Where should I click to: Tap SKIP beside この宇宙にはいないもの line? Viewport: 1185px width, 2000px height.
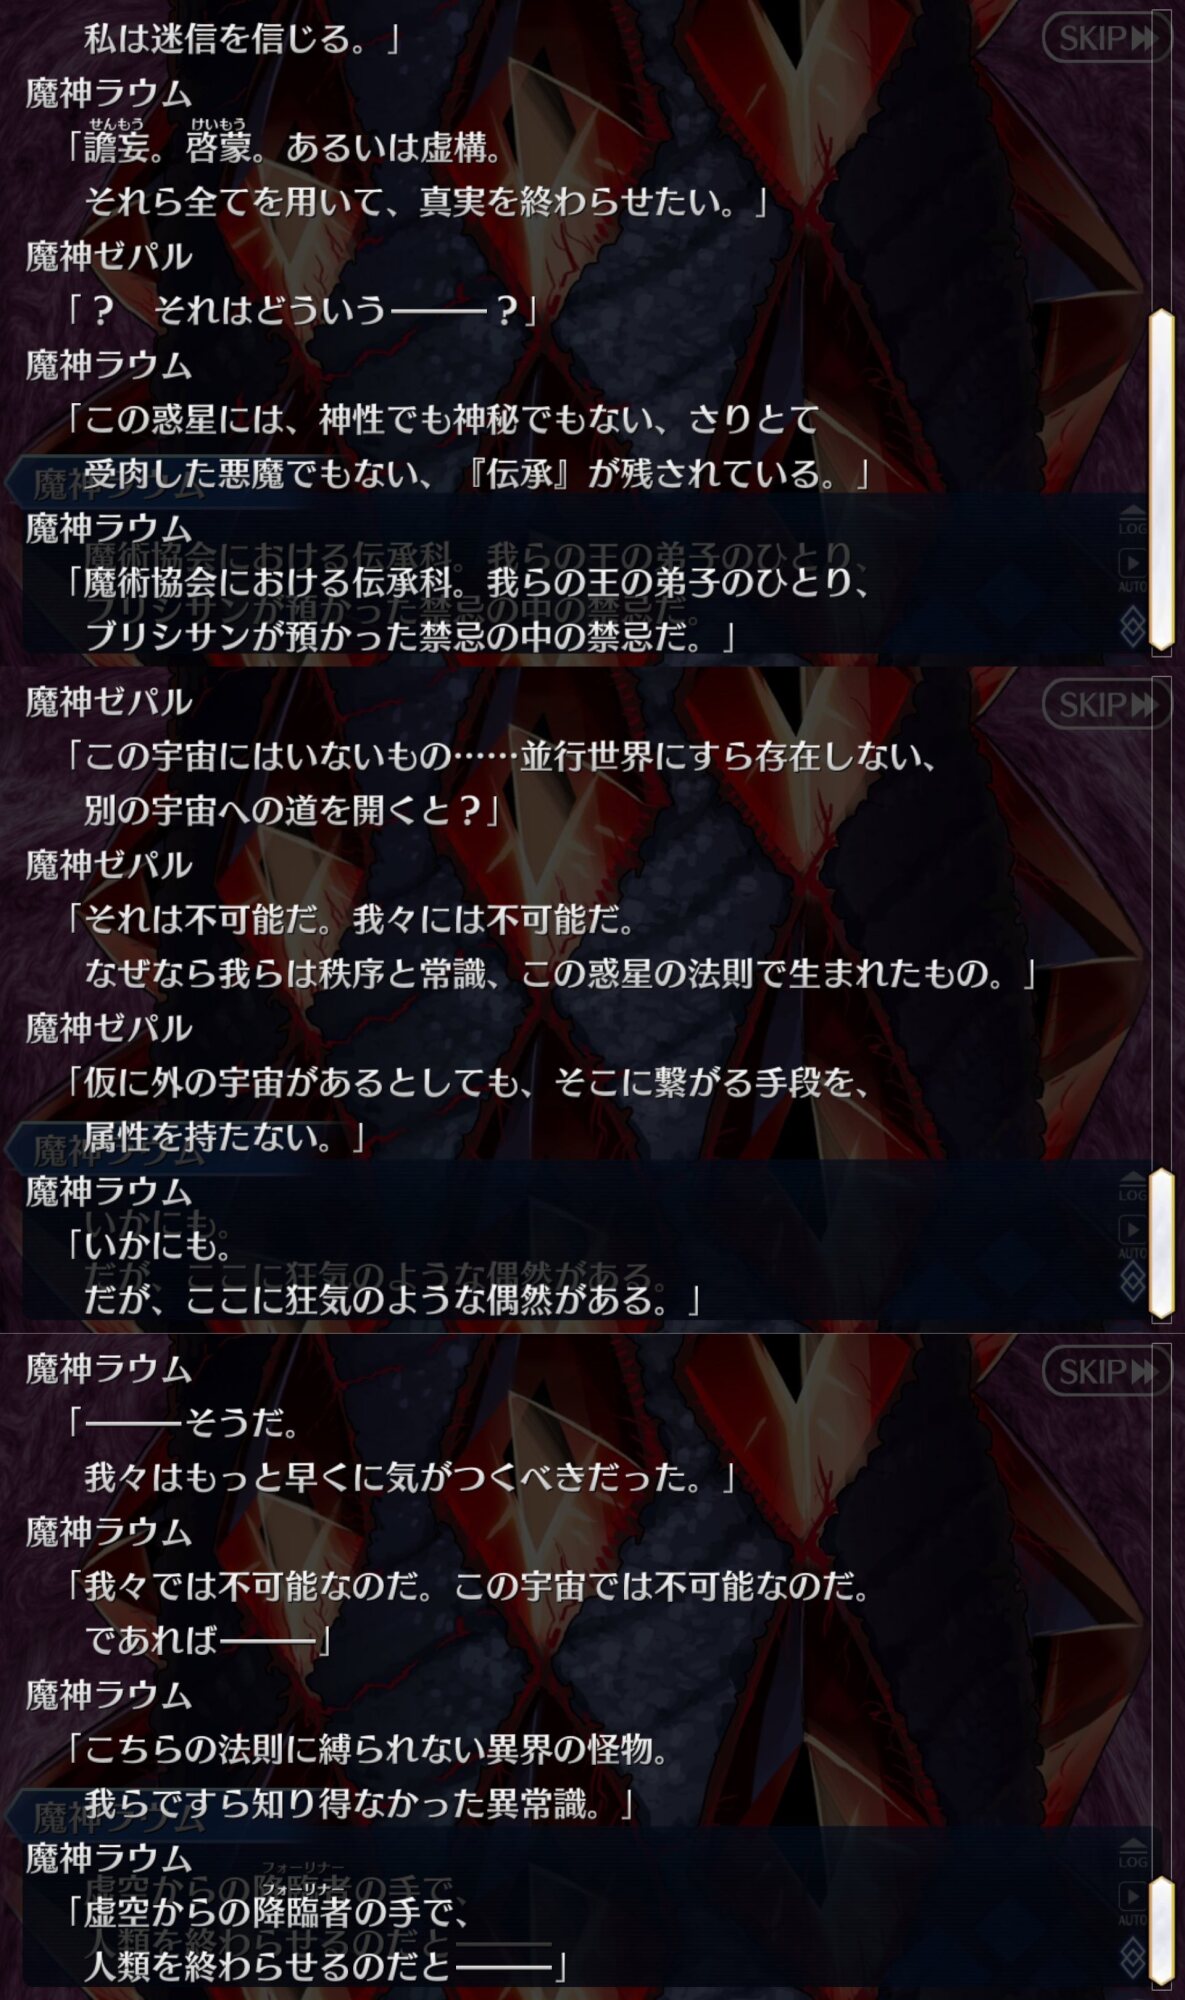tap(1105, 704)
